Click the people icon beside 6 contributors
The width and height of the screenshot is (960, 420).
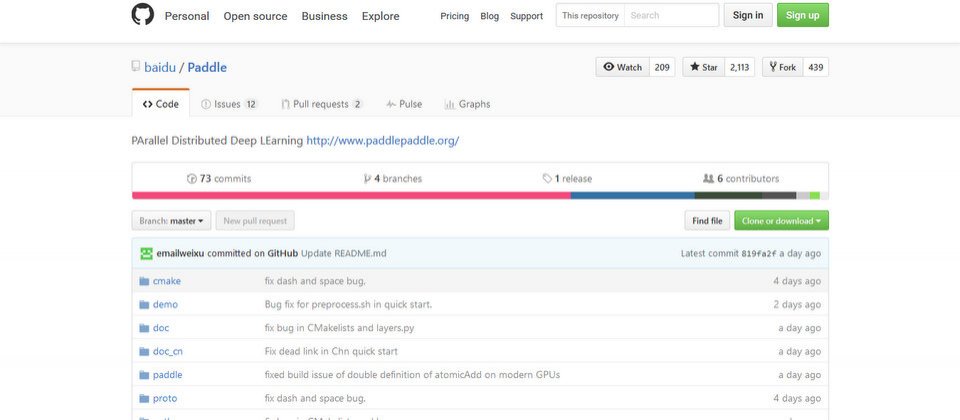coord(708,179)
